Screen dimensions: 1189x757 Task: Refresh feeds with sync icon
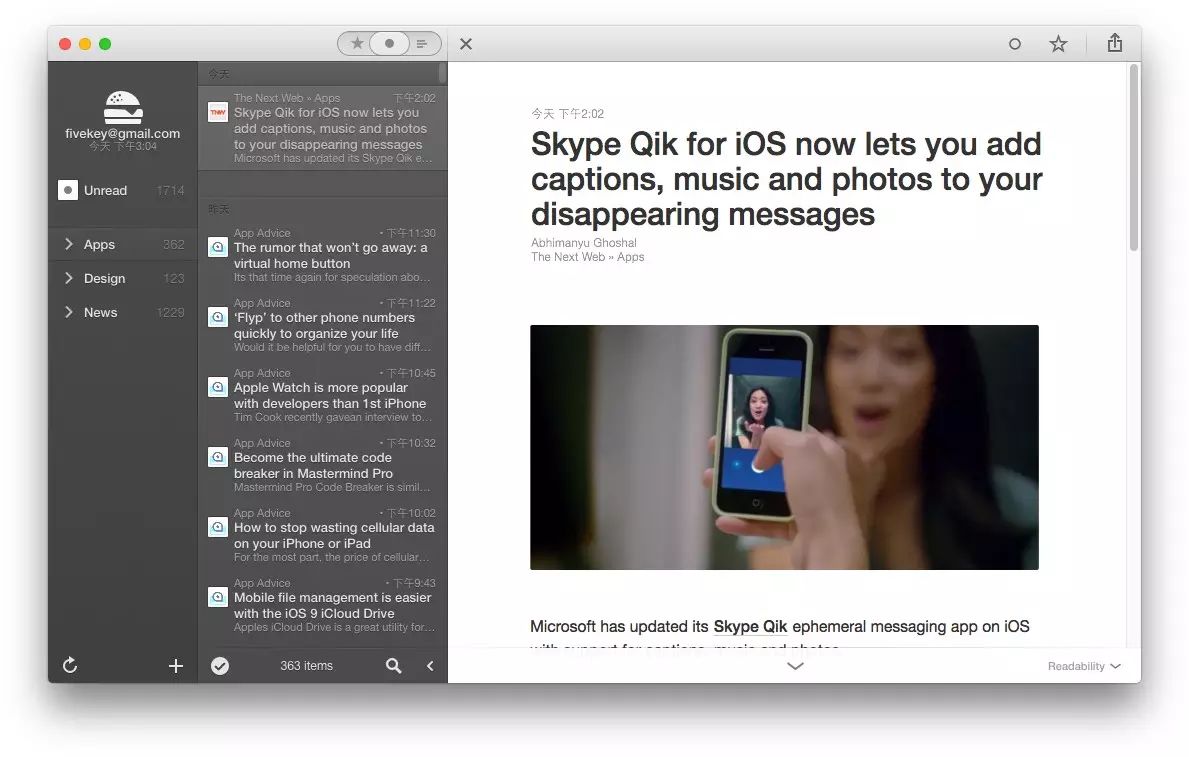70,665
